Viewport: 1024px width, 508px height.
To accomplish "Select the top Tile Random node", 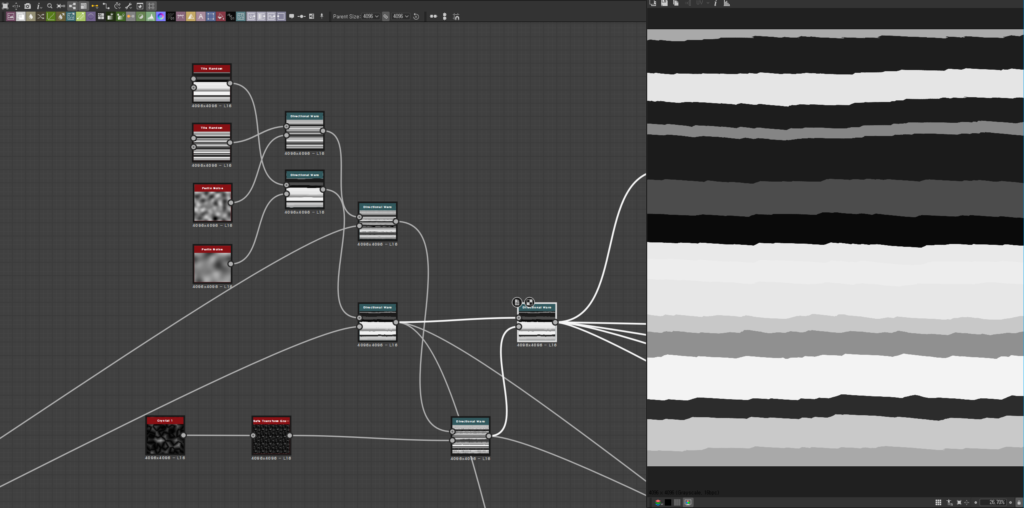I will pyautogui.click(x=211, y=88).
